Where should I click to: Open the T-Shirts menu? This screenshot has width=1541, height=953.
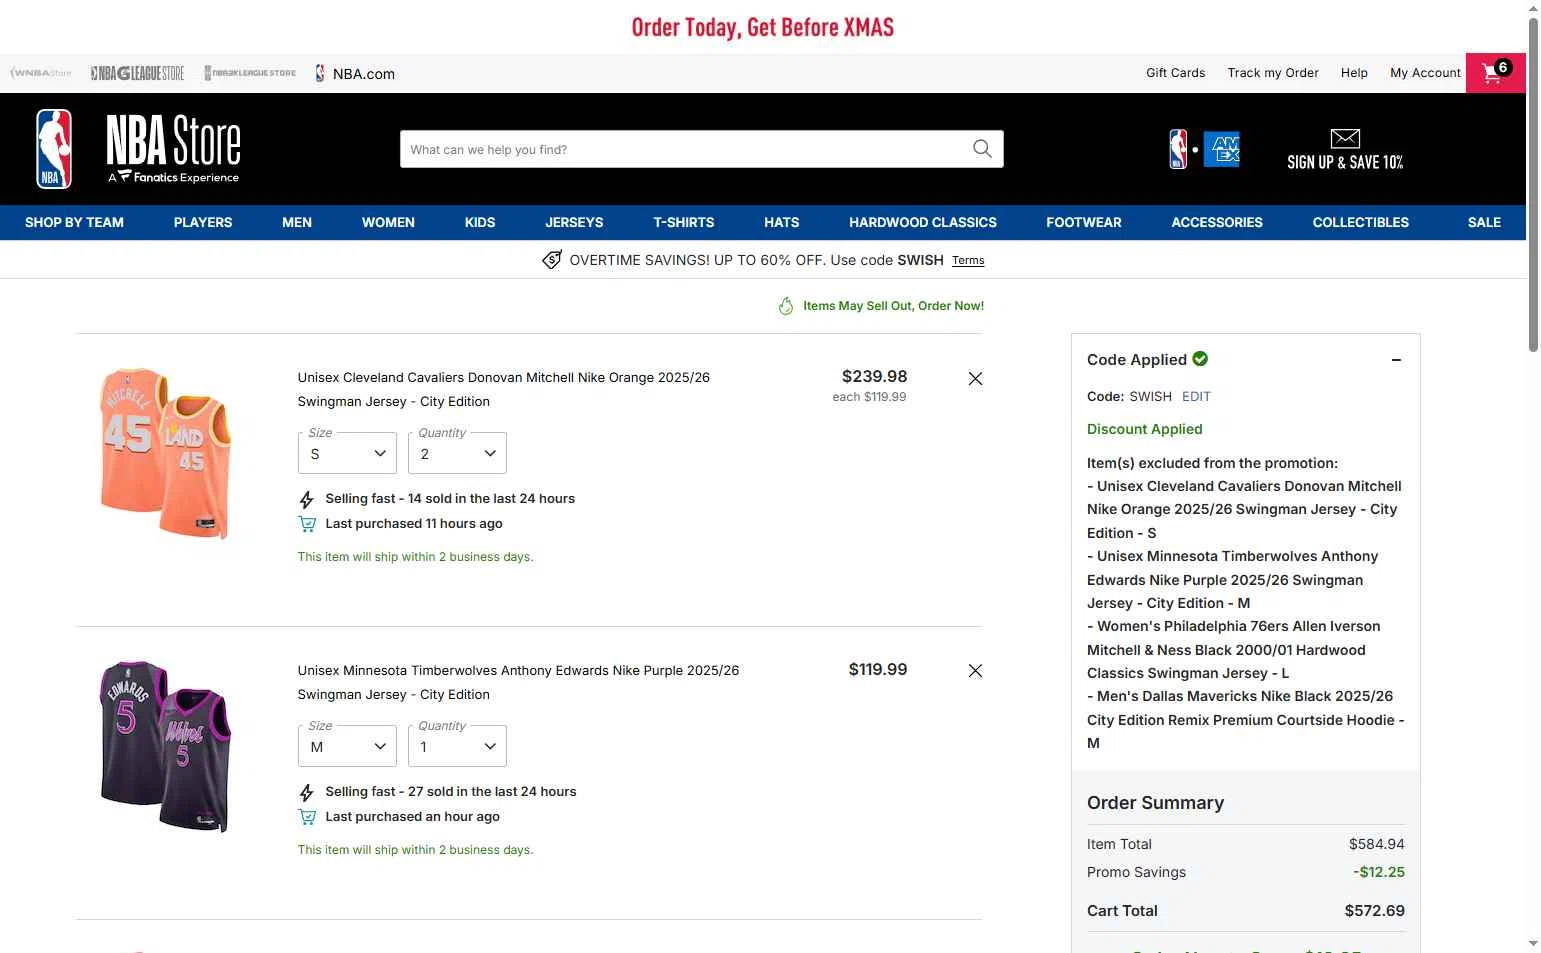point(684,222)
